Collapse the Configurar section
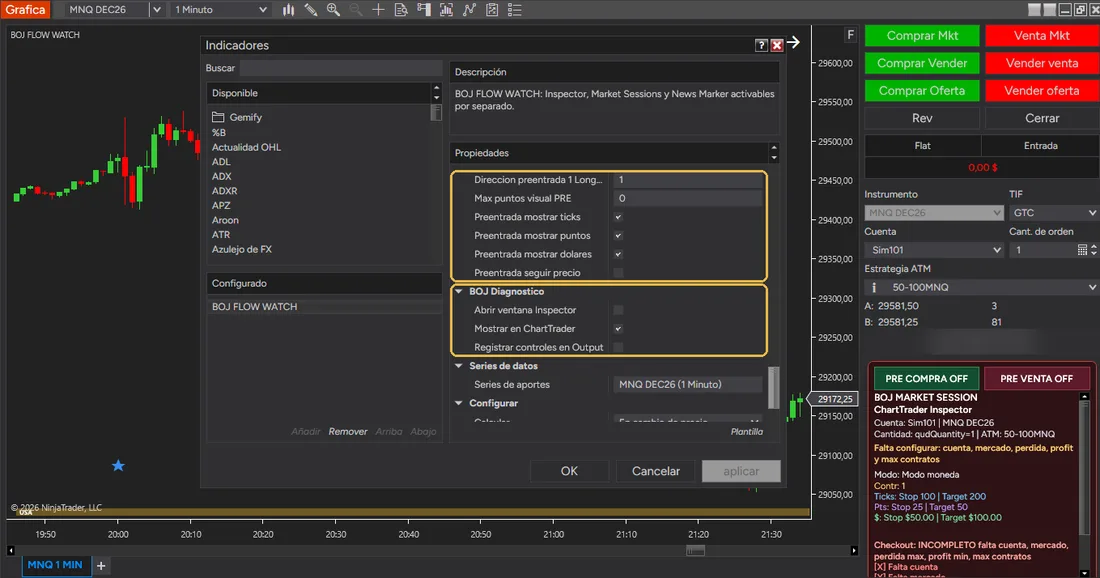Image resolution: width=1100 pixels, height=578 pixels. click(459, 403)
